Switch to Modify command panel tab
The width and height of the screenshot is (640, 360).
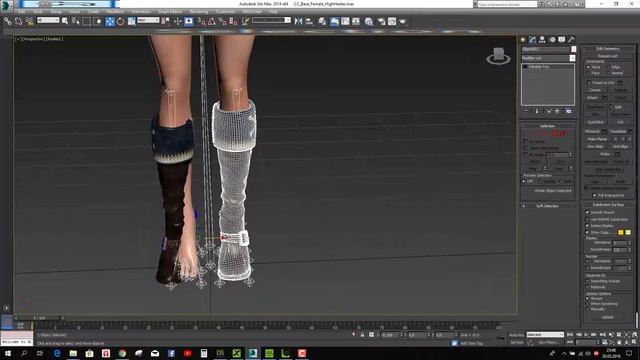[533, 40]
